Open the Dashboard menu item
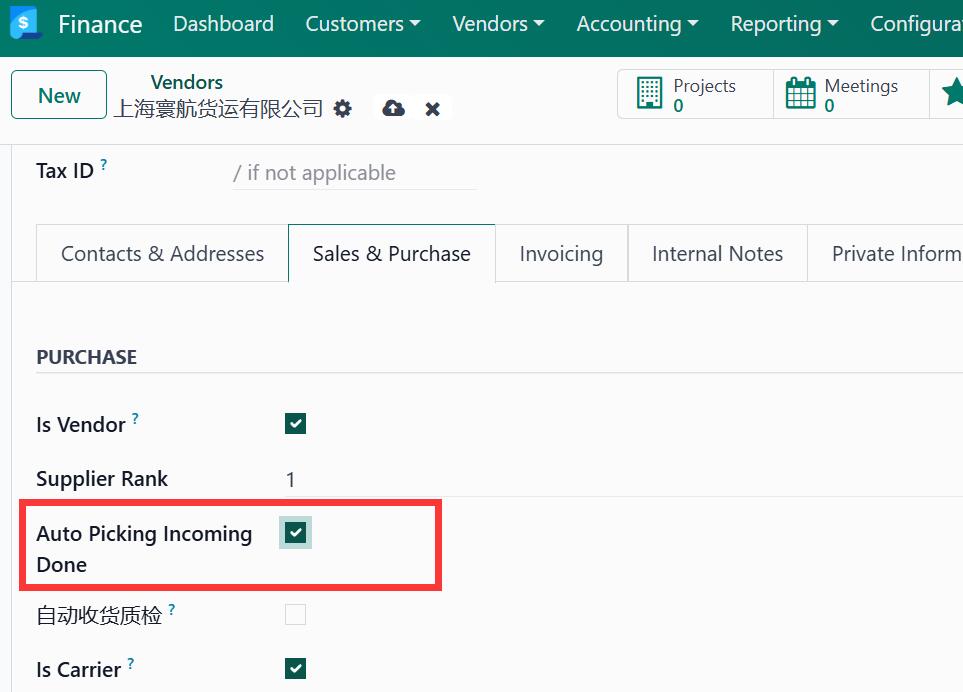 224,24
